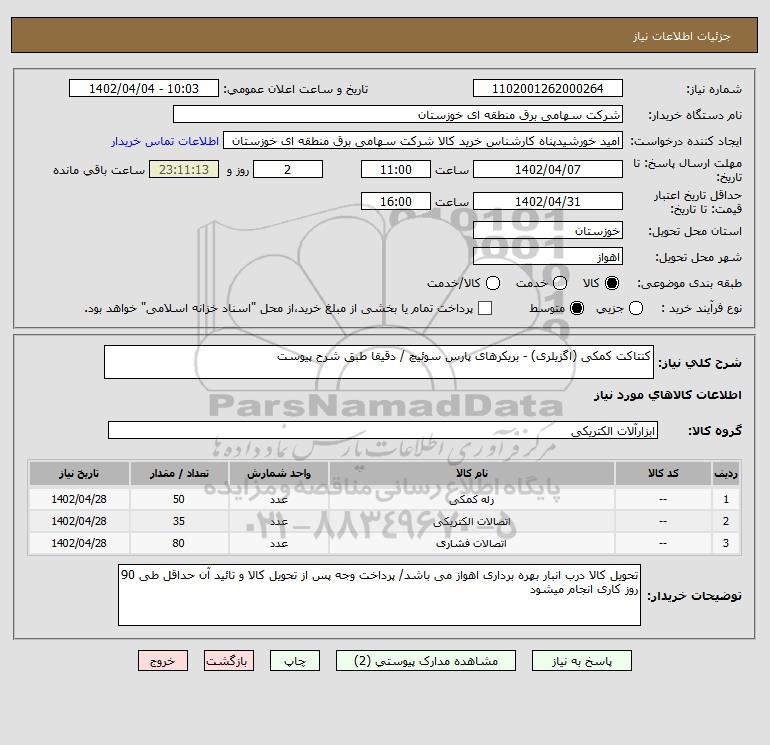Click the validity time field 16:00
770x745 pixels.
pyautogui.click(x=396, y=201)
